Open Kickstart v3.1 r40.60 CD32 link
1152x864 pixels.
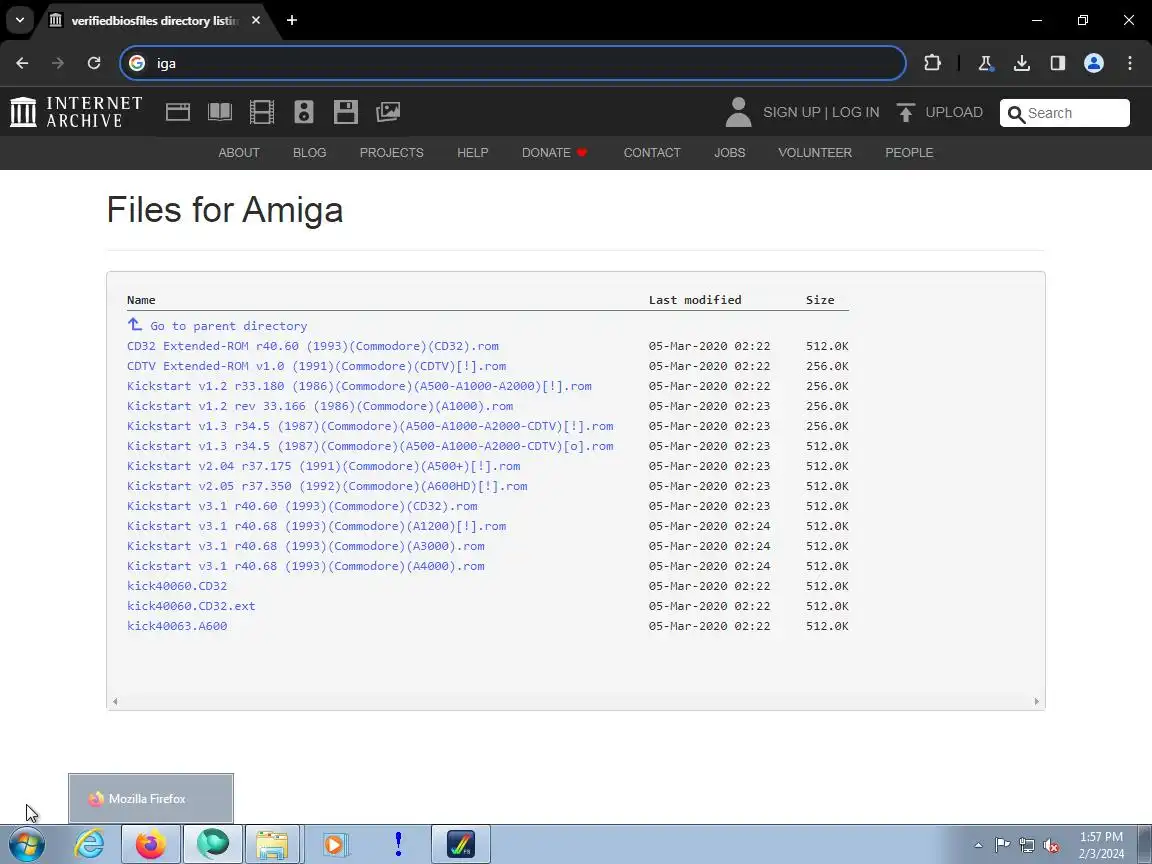click(302, 506)
